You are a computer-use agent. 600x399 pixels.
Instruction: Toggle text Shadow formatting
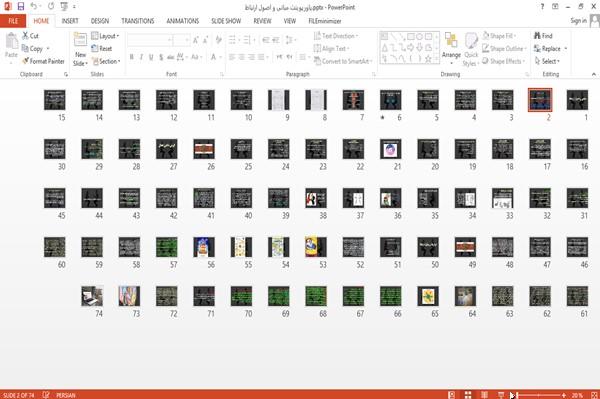(x=161, y=57)
